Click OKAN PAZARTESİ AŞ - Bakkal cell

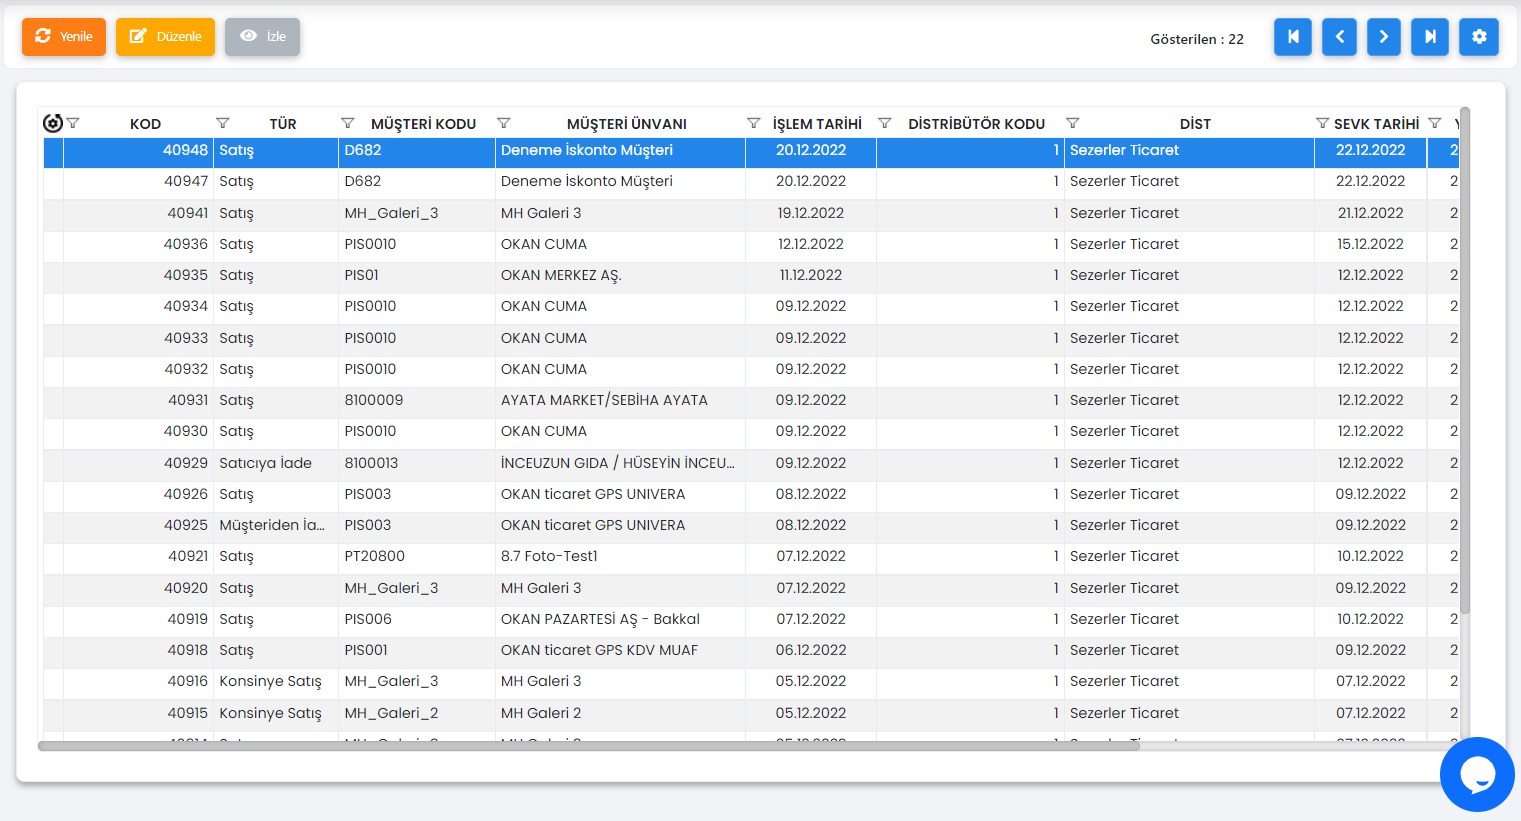click(x=600, y=619)
